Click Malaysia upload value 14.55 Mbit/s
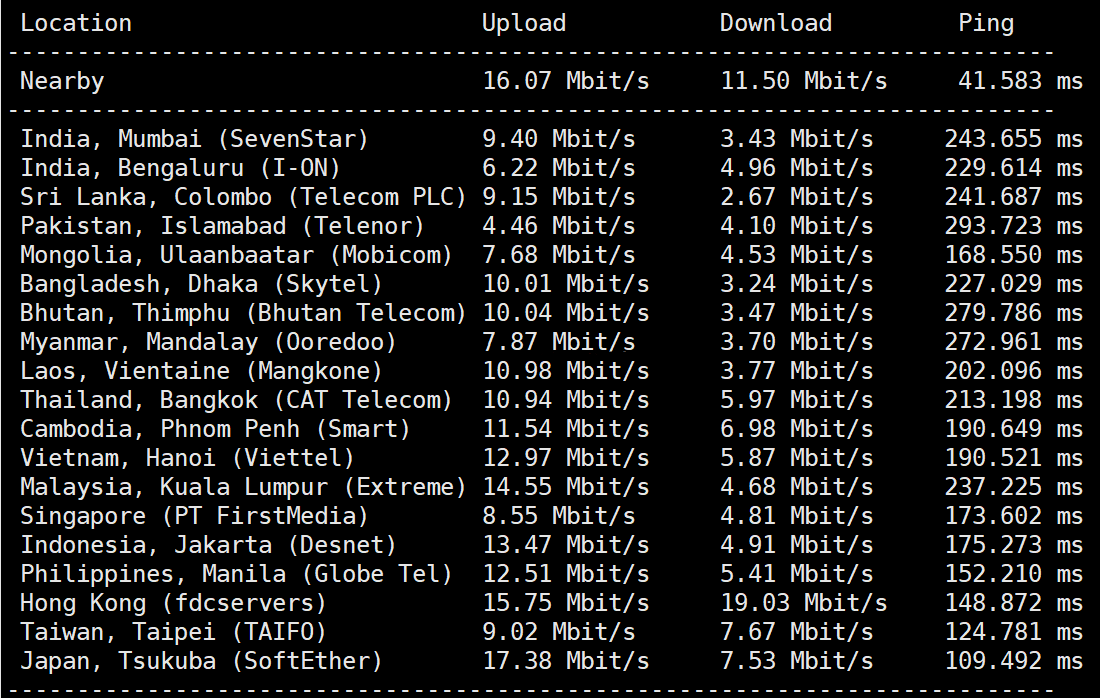The width and height of the screenshot is (1100, 698). (x=565, y=487)
